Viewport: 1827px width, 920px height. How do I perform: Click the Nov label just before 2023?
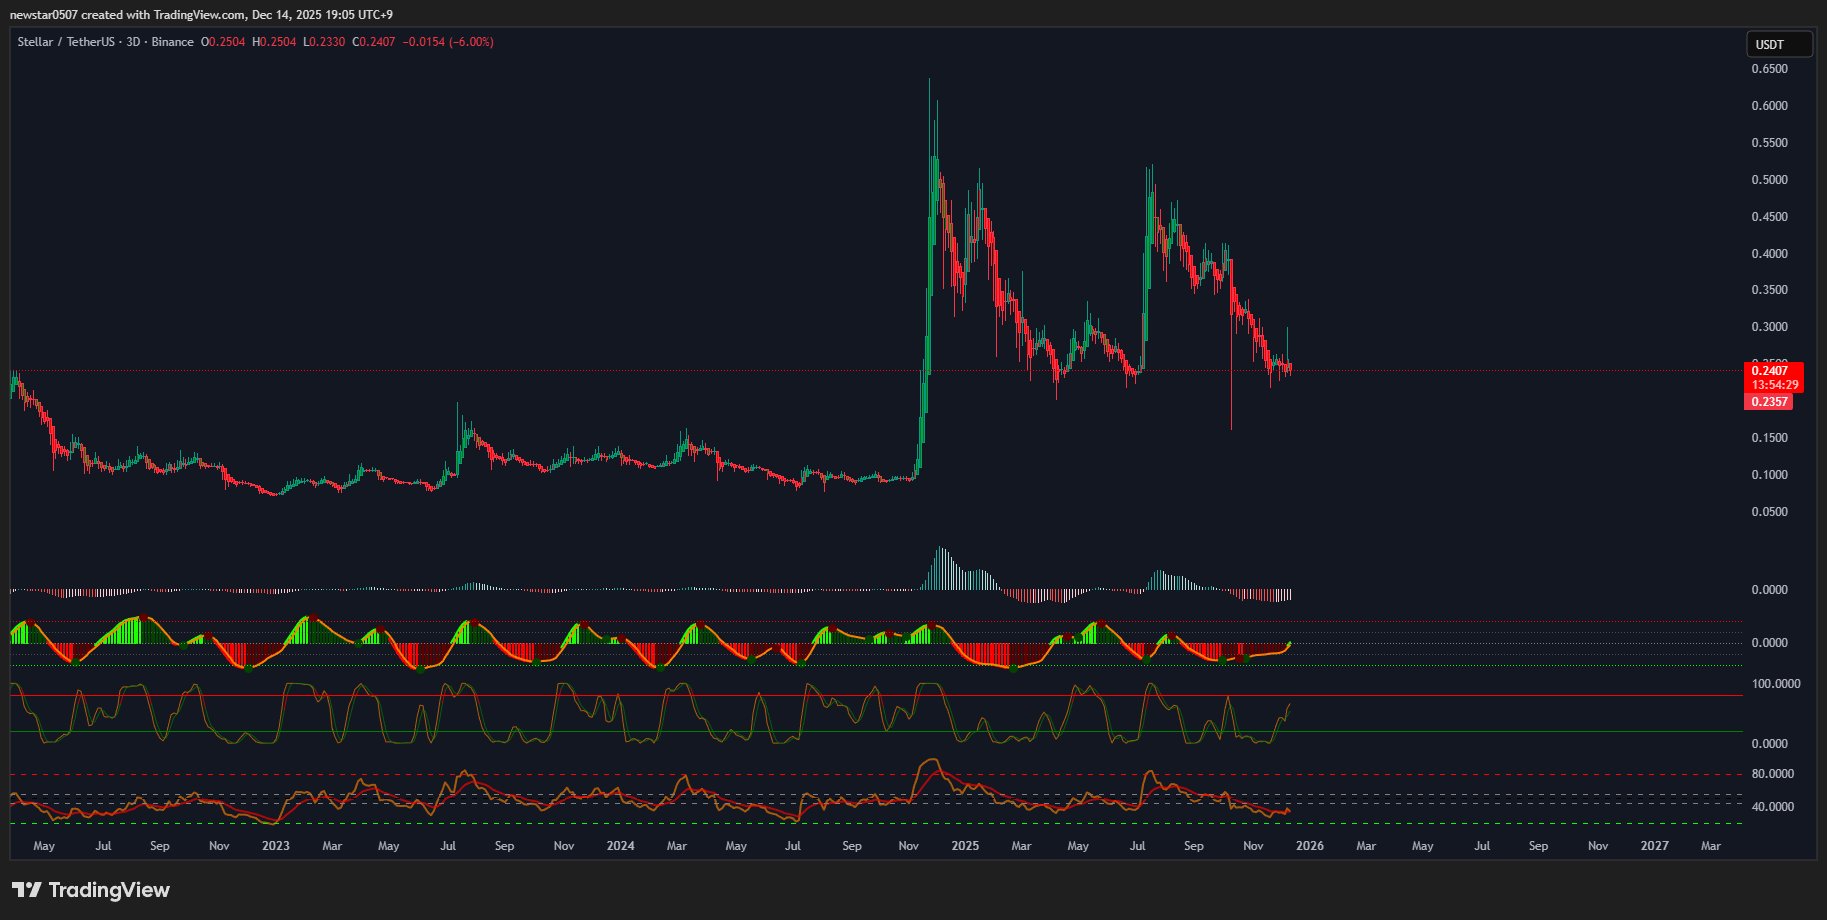point(219,846)
